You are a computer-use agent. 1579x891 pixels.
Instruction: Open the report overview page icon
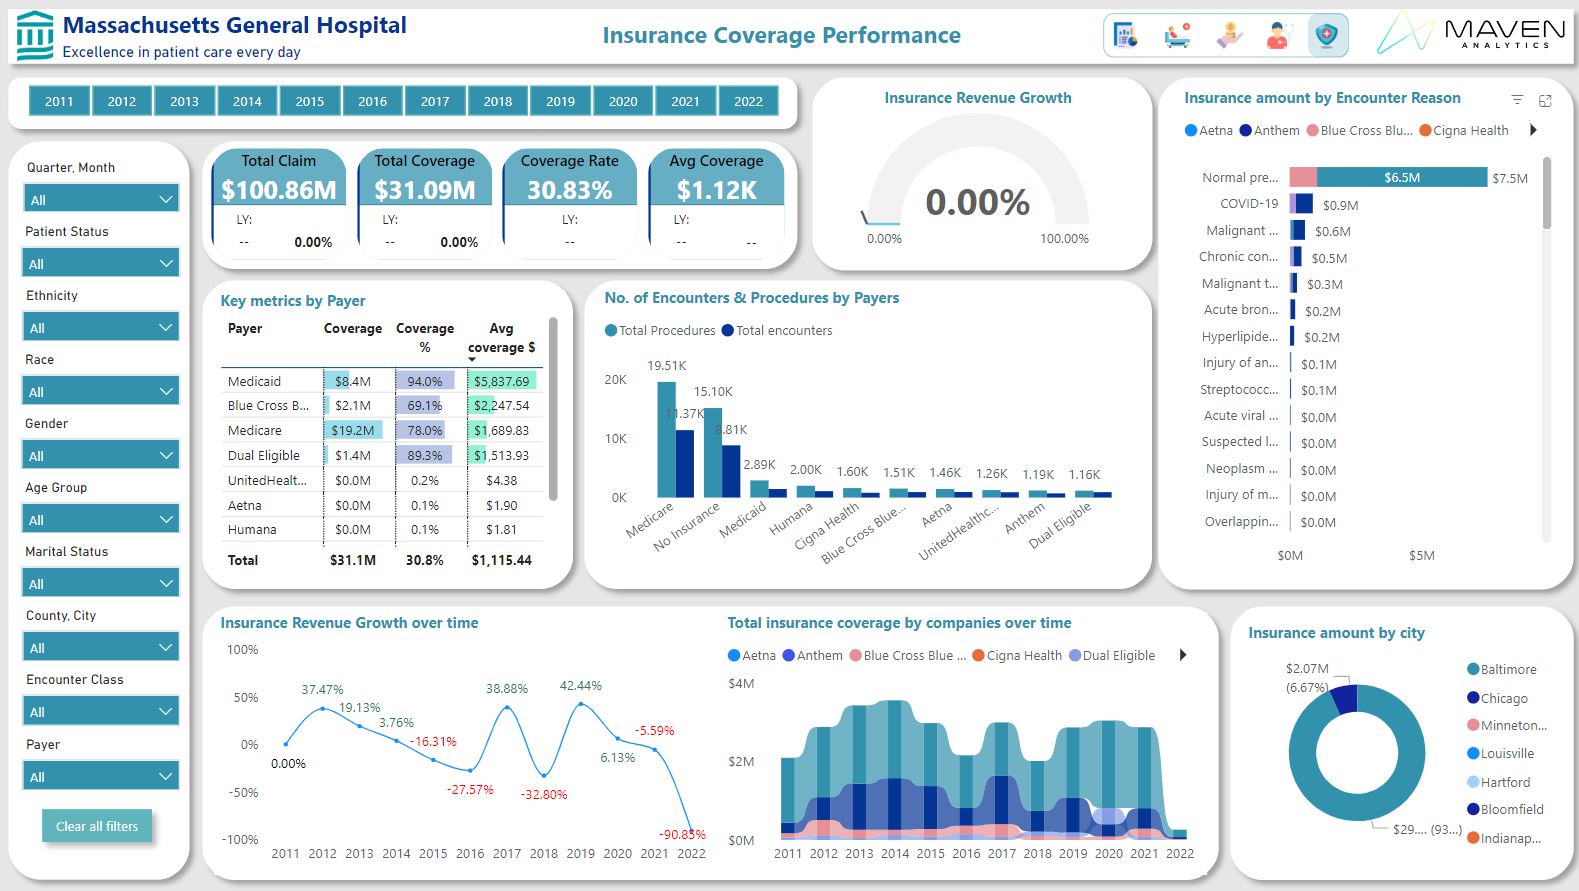[x=1126, y=36]
